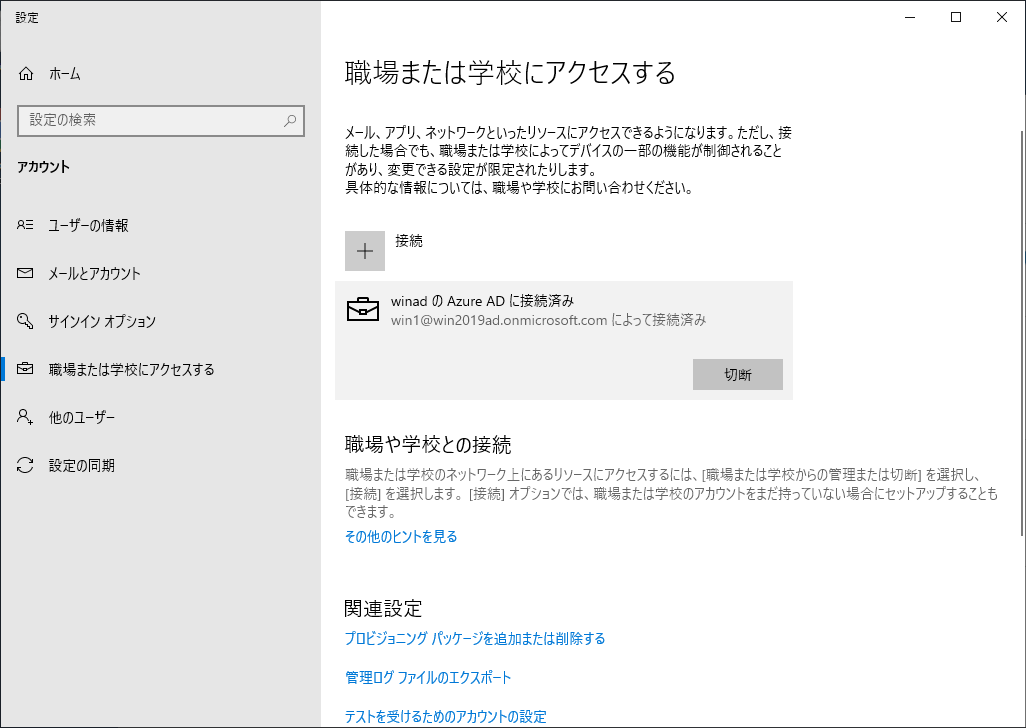Click the page title 職場または学校にアクセスする
This screenshot has height=728, width=1026.
coord(510,73)
